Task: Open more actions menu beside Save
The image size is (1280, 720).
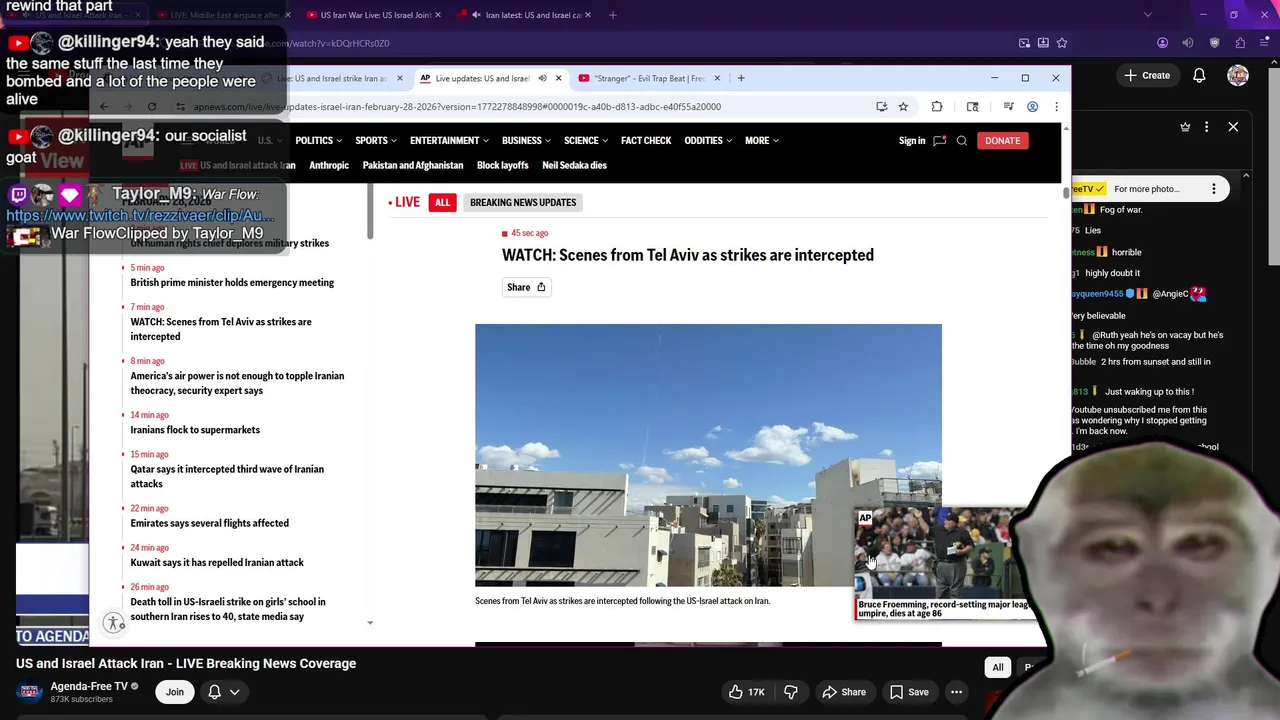Action: (956, 692)
